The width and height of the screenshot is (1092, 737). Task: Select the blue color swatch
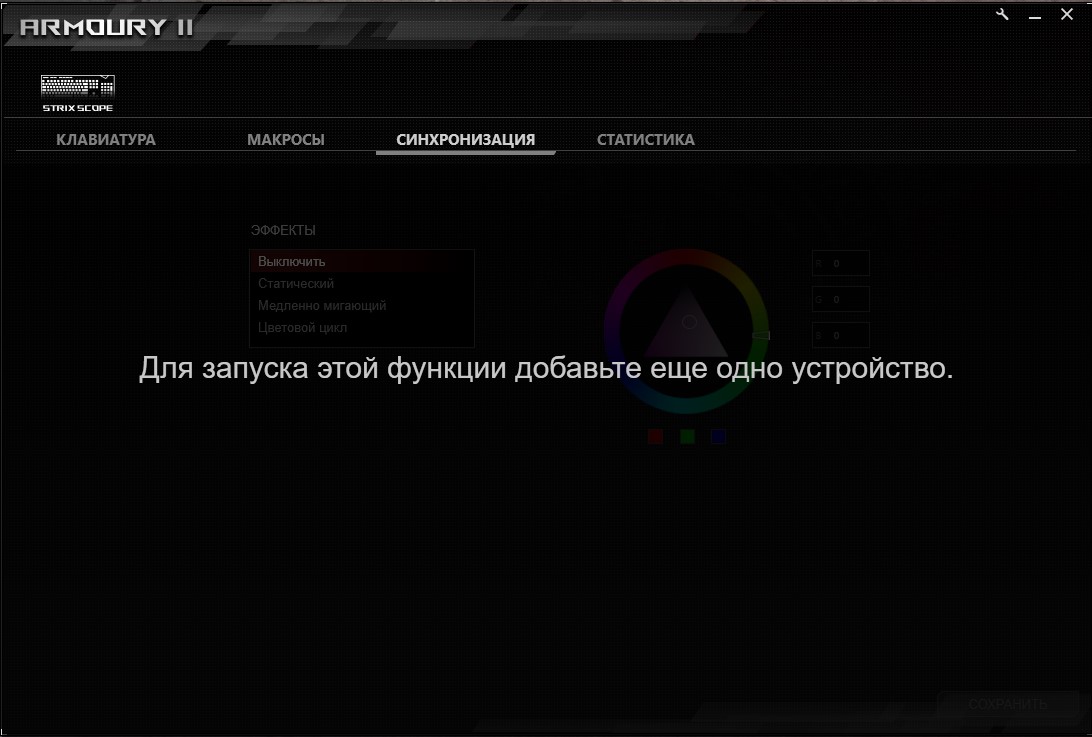tap(718, 436)
